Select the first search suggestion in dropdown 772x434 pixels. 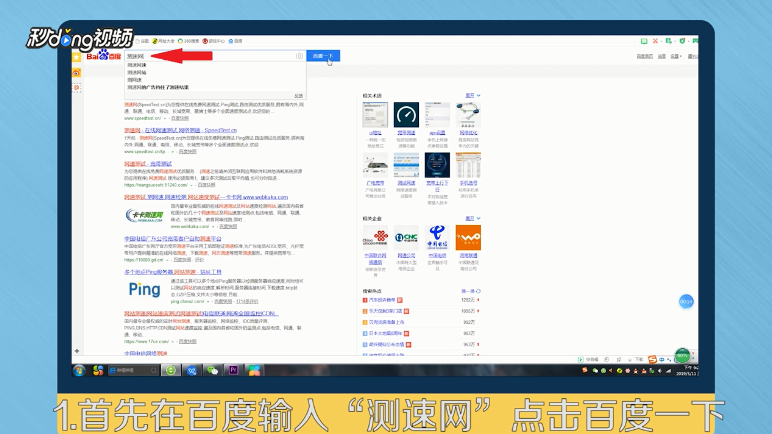point(137,65)
